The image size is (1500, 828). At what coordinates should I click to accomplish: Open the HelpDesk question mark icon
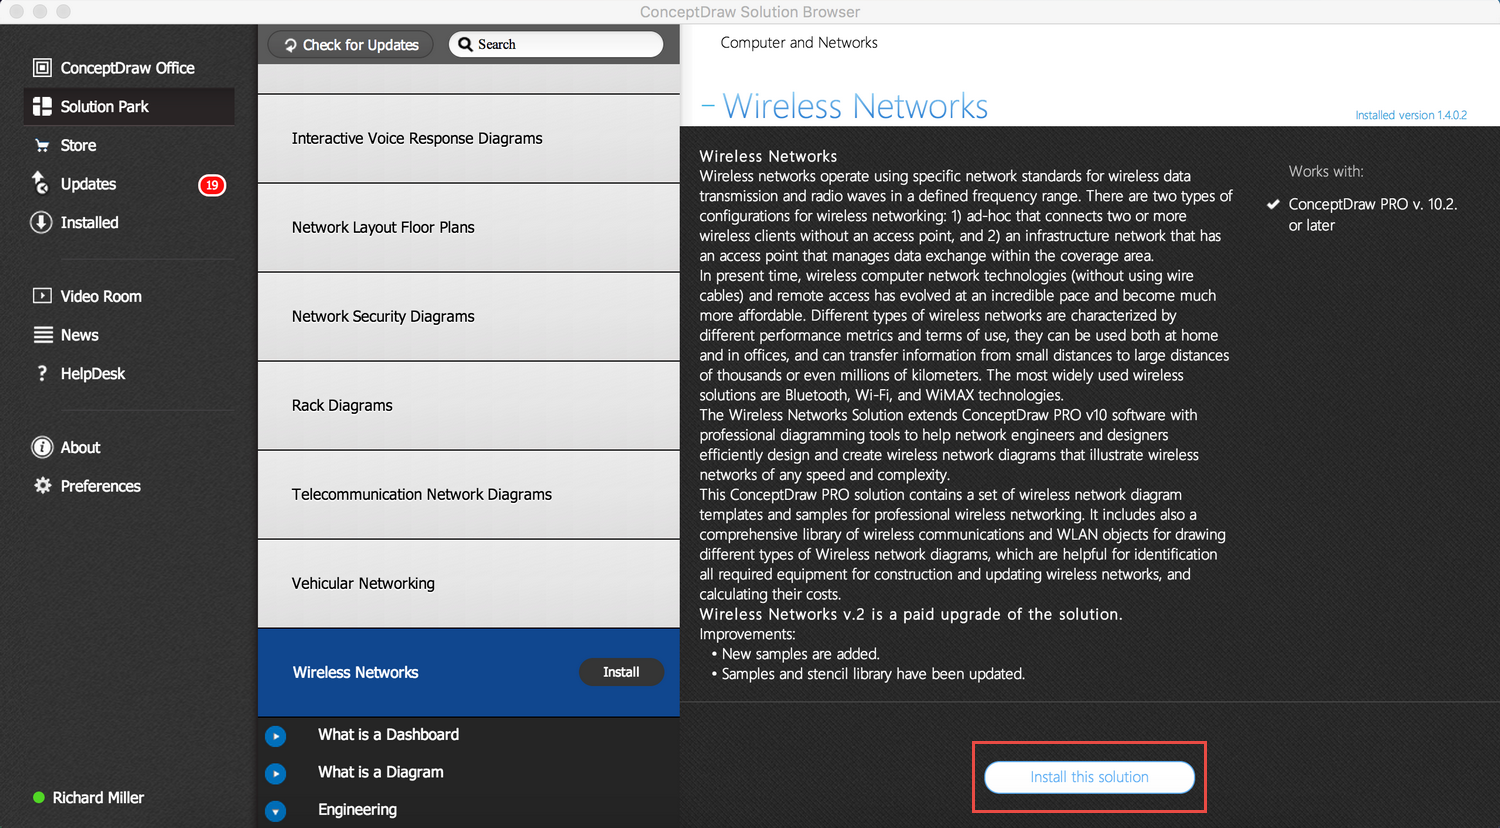42,373
